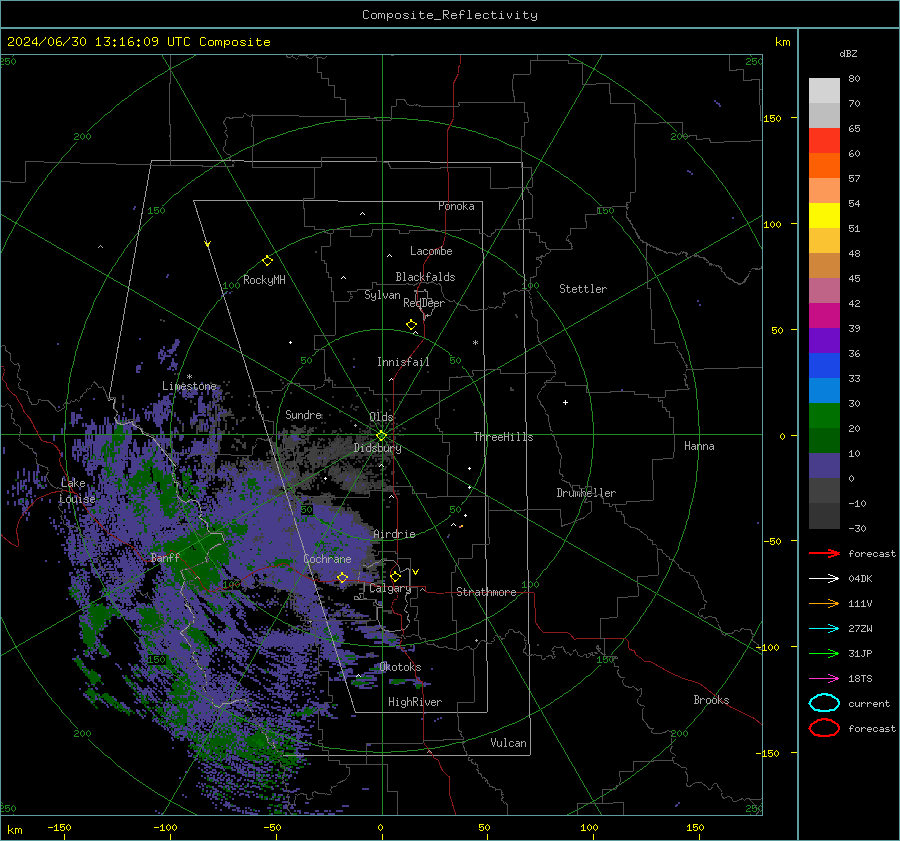
Task: Click the Sundre label
Action: 304,415
